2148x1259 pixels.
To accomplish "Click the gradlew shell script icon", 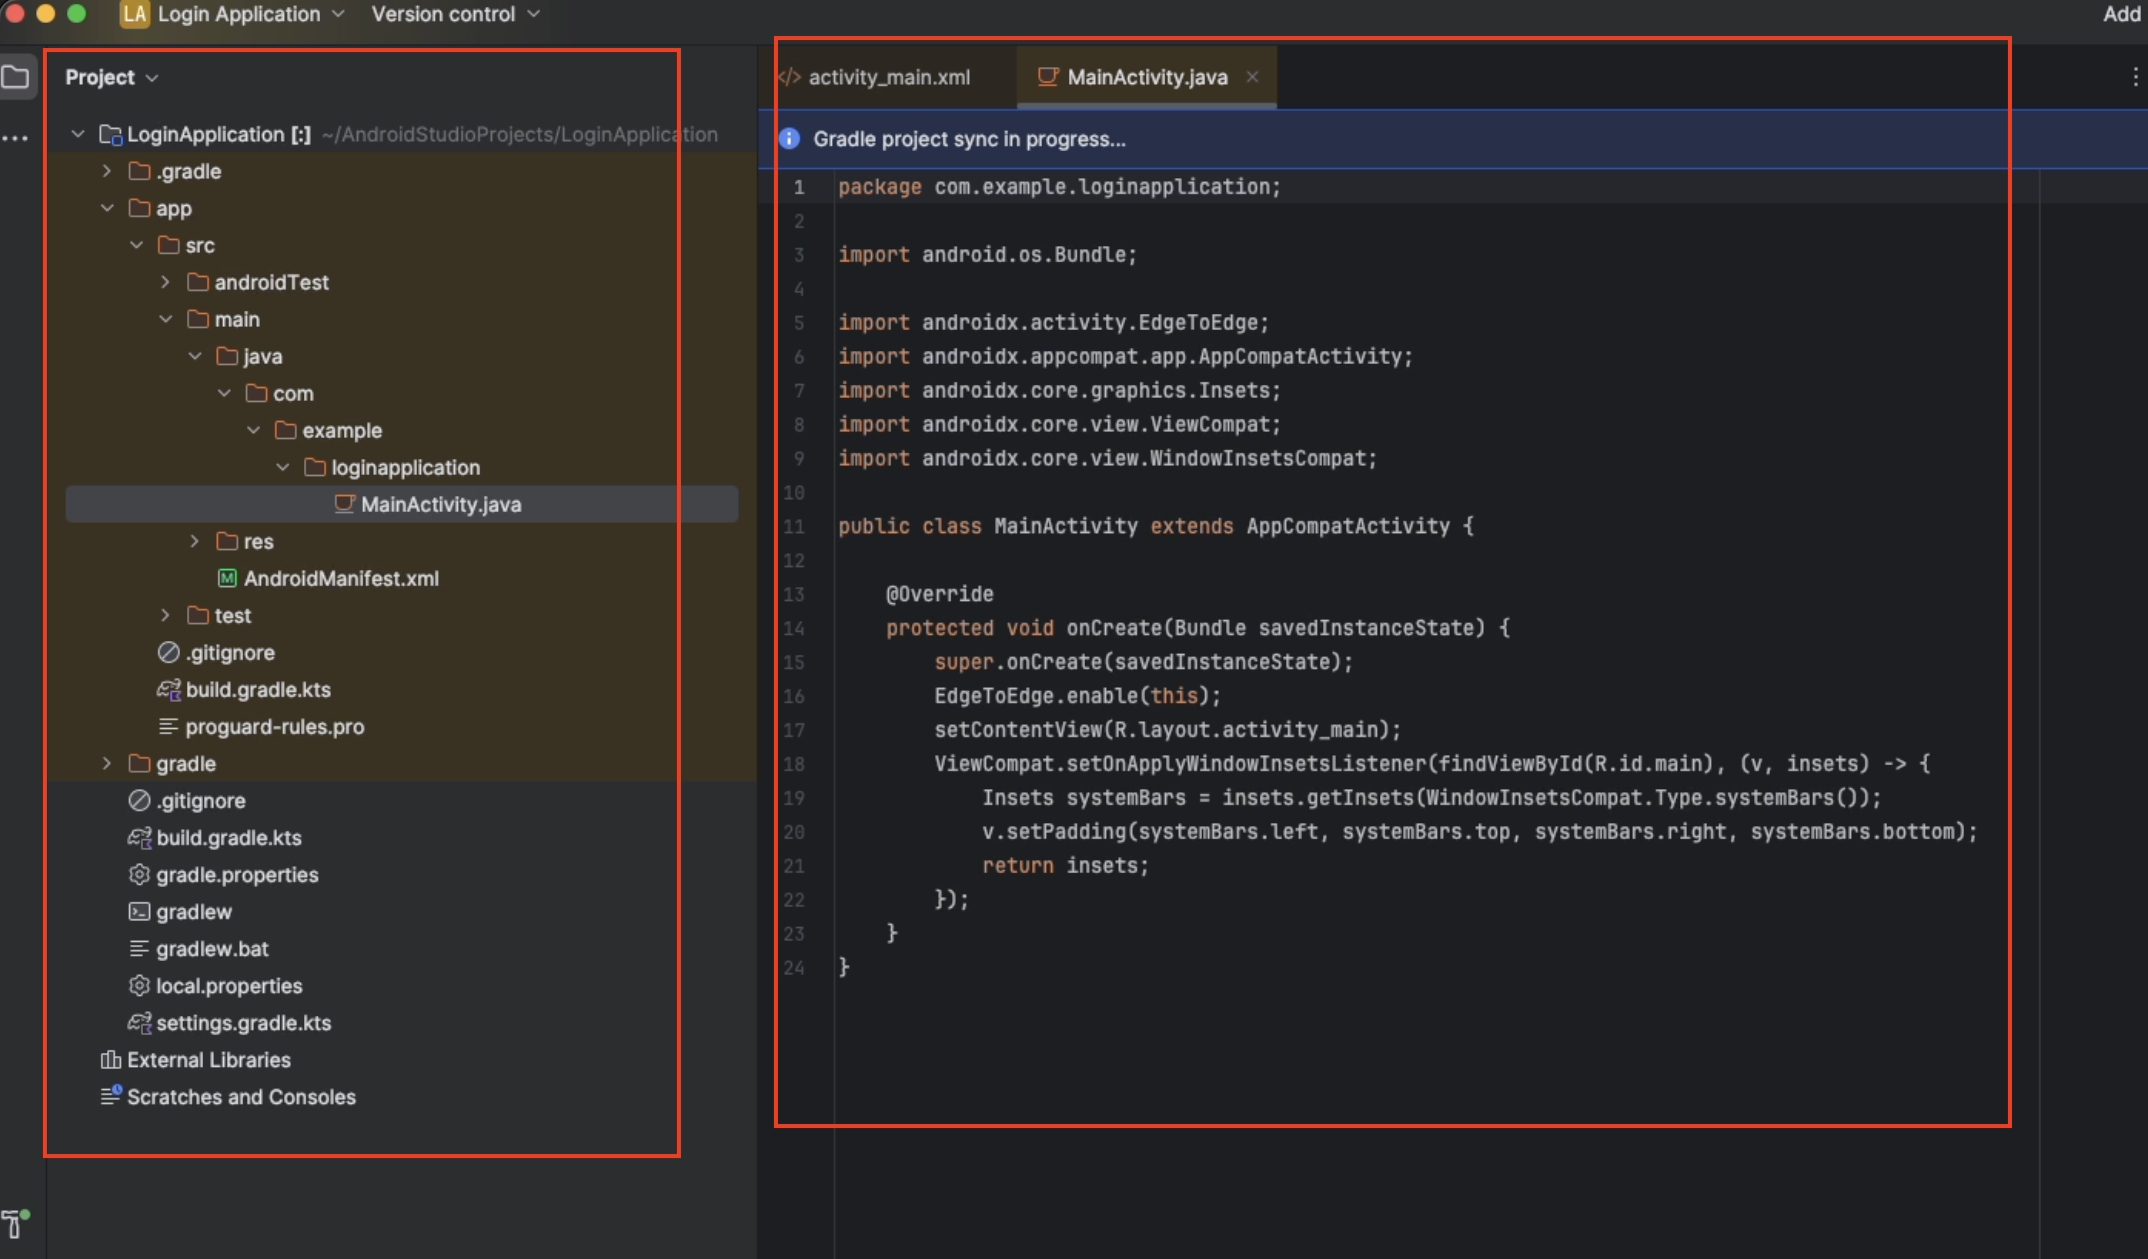I will pyautogui.click(x=139, y=911).
